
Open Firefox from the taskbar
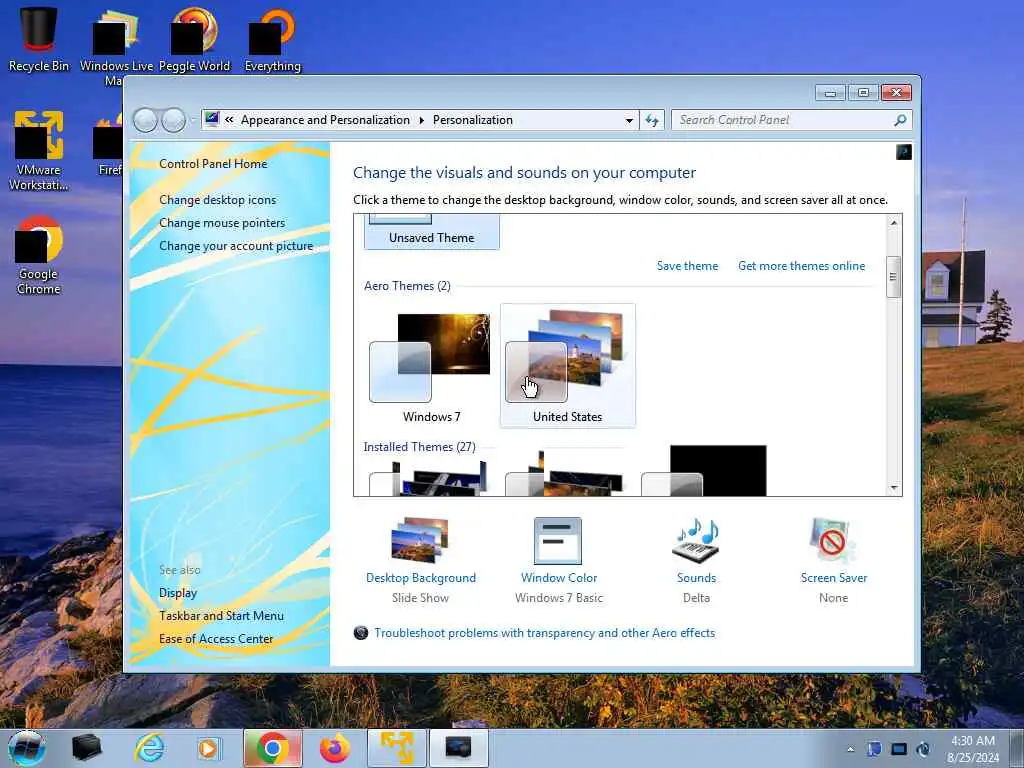click(334, 748)
